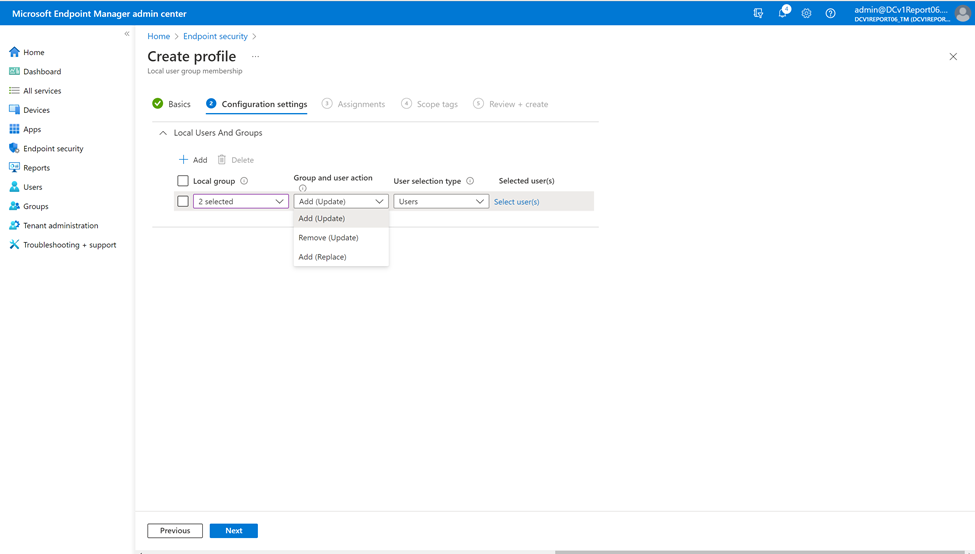Click the User selection type info icon
Image resolution: width=975 pixels, height=554 pixels.
point(470,181)
